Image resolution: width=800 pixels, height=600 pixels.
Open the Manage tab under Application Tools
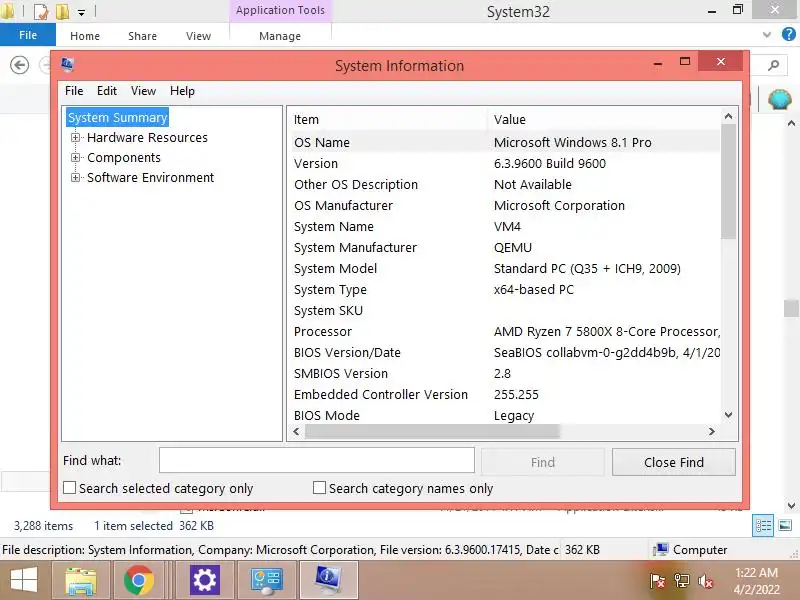[280, 36]
